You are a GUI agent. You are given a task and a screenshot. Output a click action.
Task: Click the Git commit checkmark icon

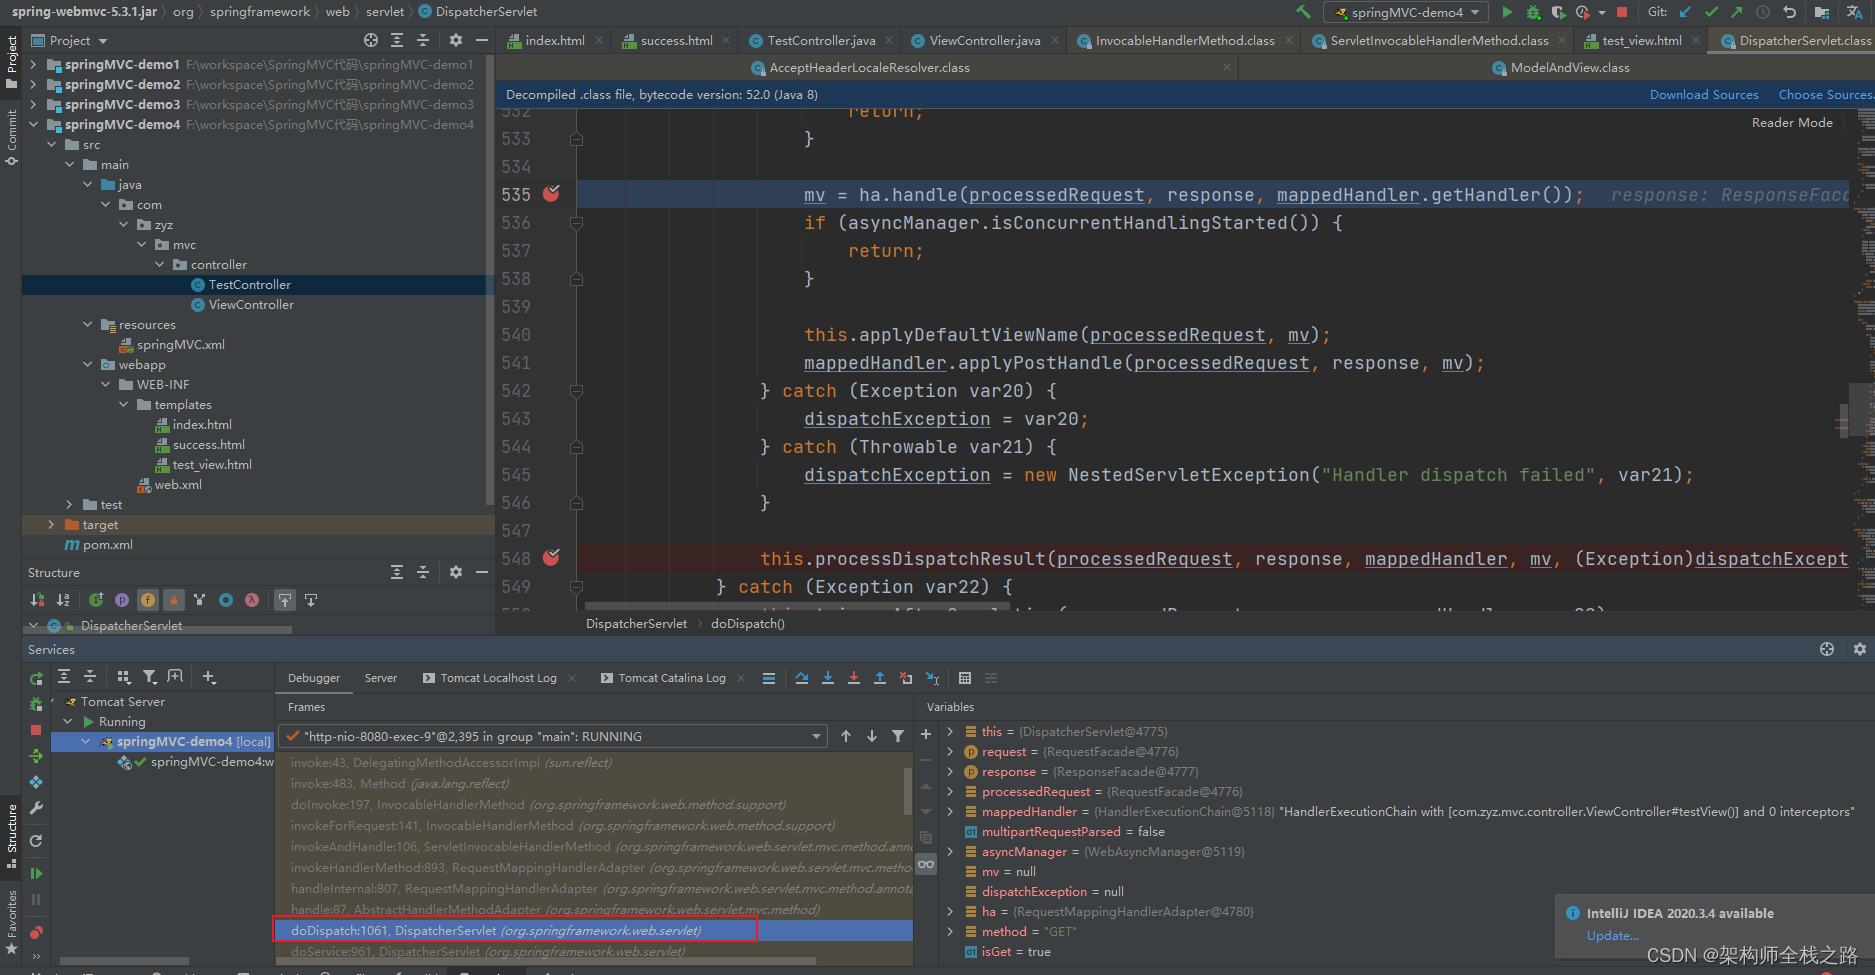pyautogui.click(x=1711, y=12)
